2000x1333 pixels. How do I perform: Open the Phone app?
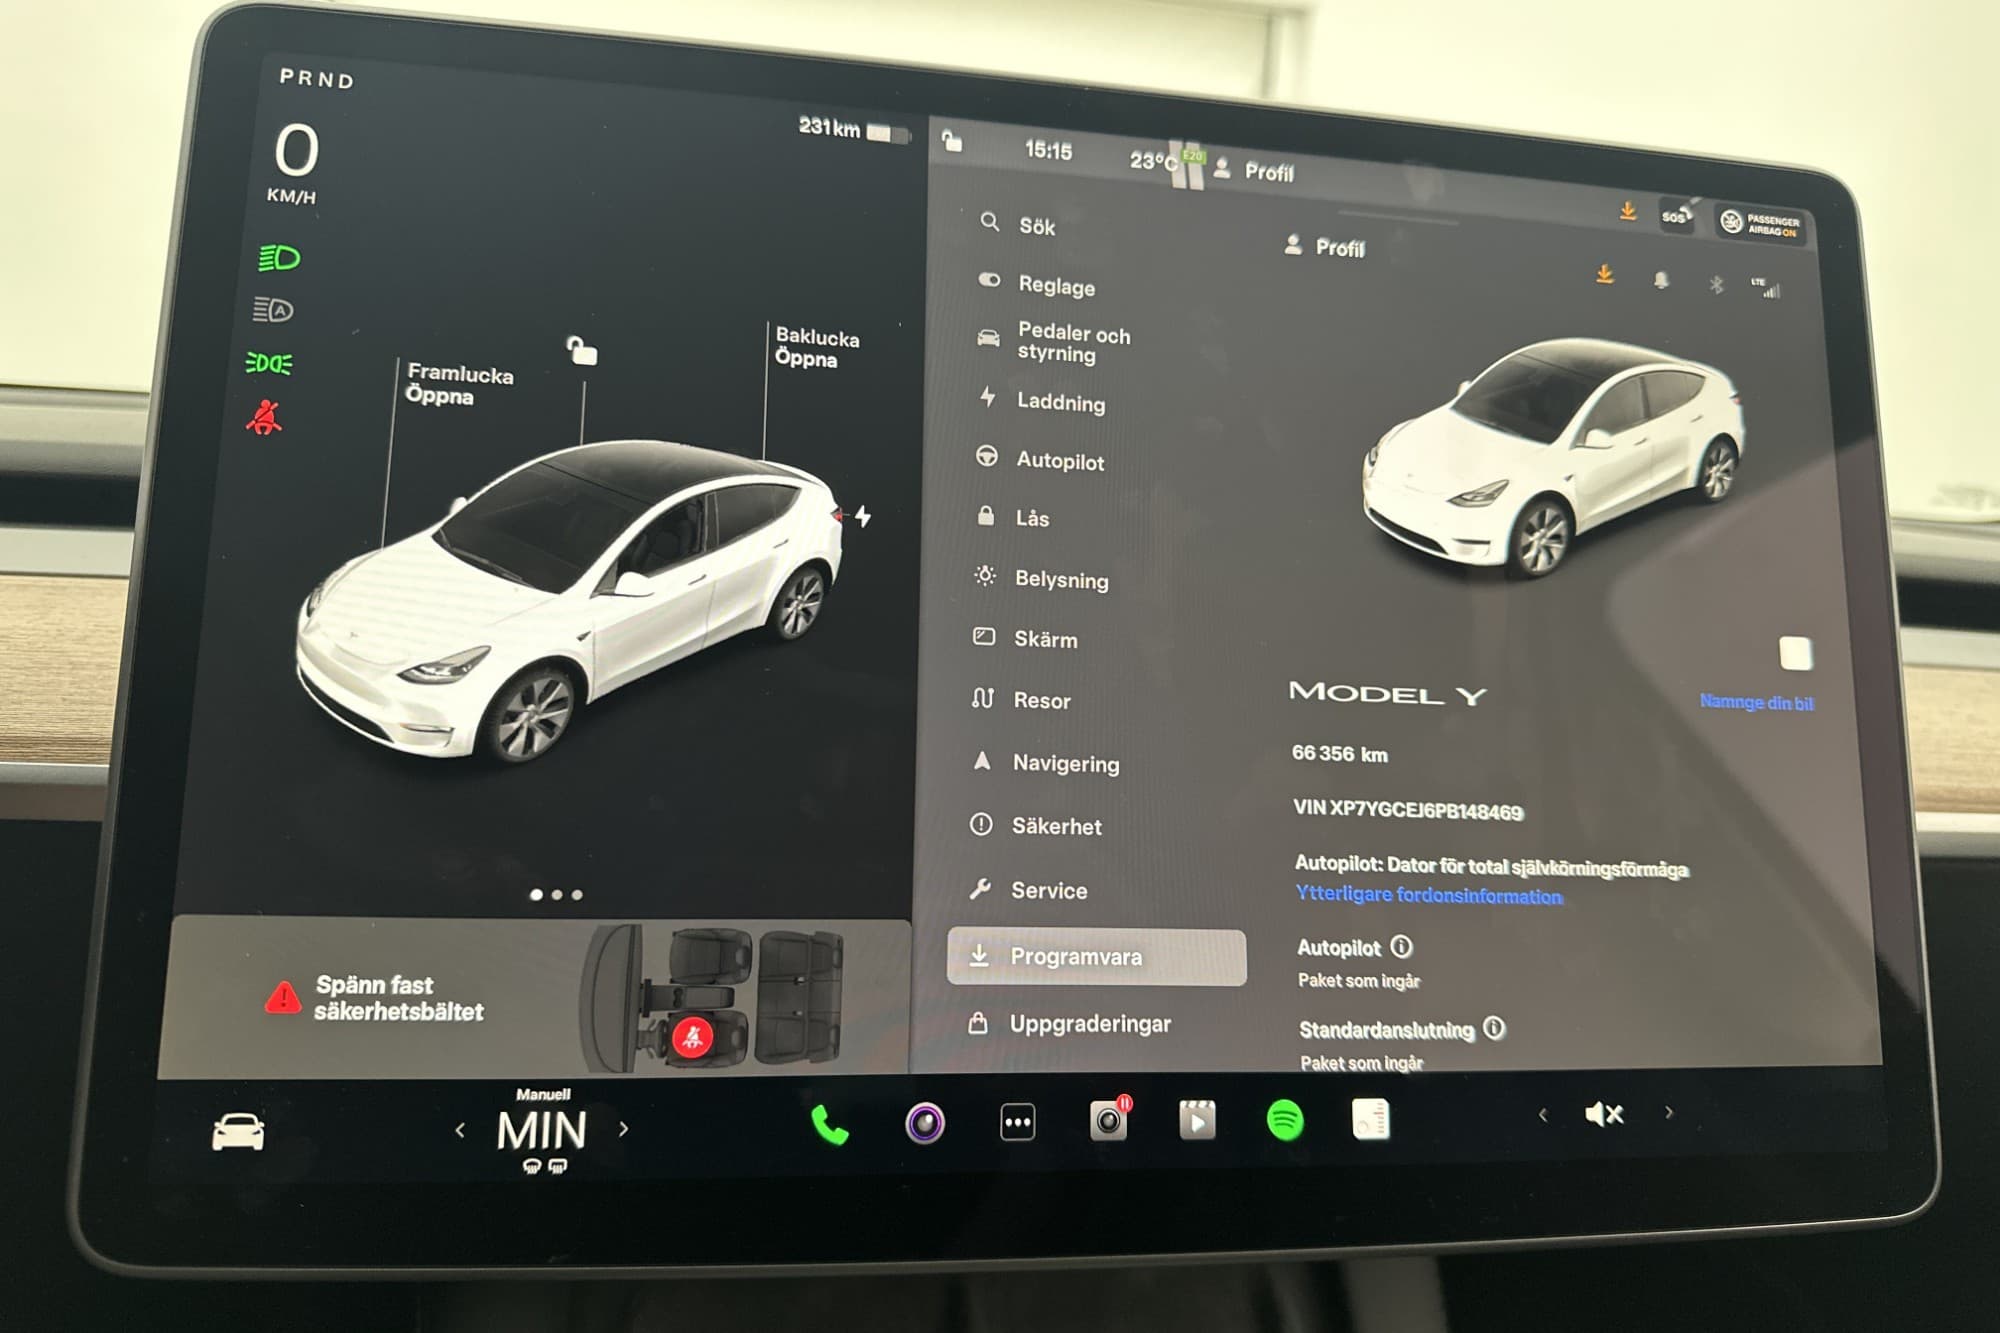click(x=829, y=1124)
